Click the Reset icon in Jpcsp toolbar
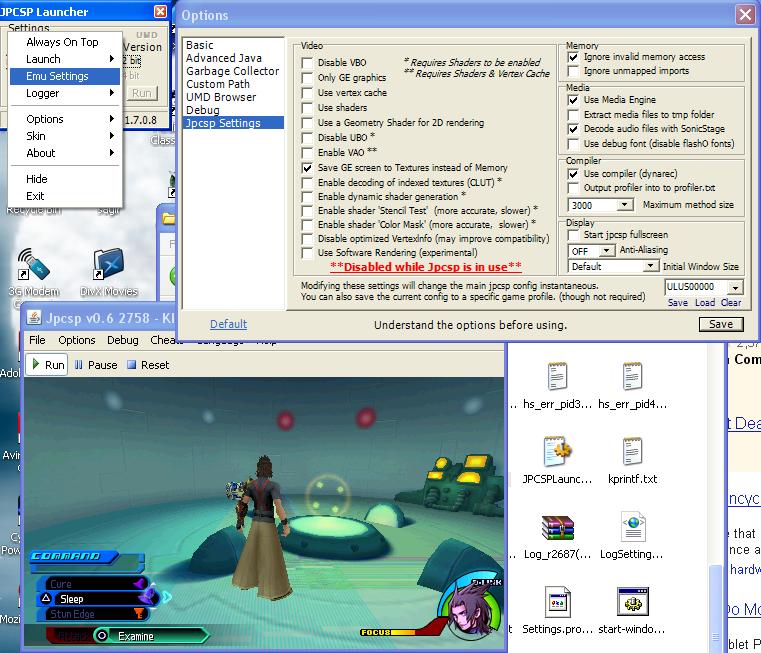 [x=131, y=365]
